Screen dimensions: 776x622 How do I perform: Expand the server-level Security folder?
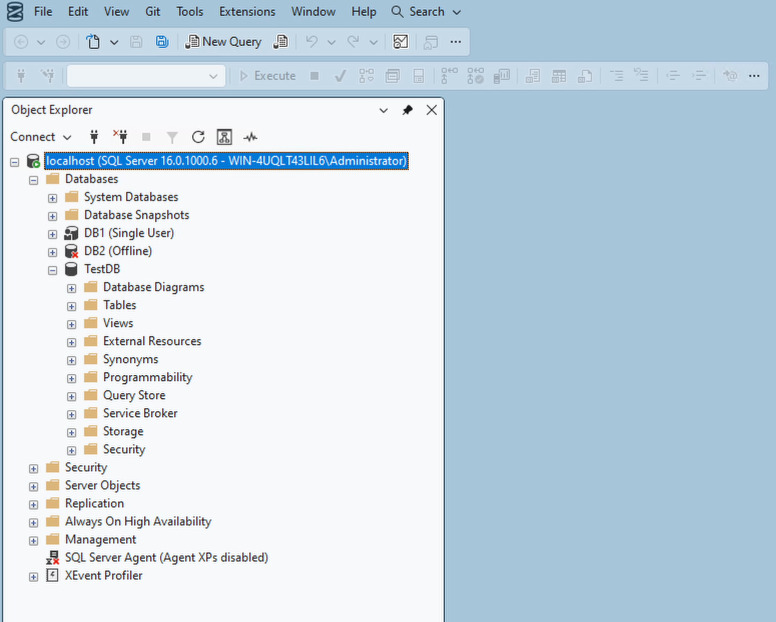[x=34, y=469]
